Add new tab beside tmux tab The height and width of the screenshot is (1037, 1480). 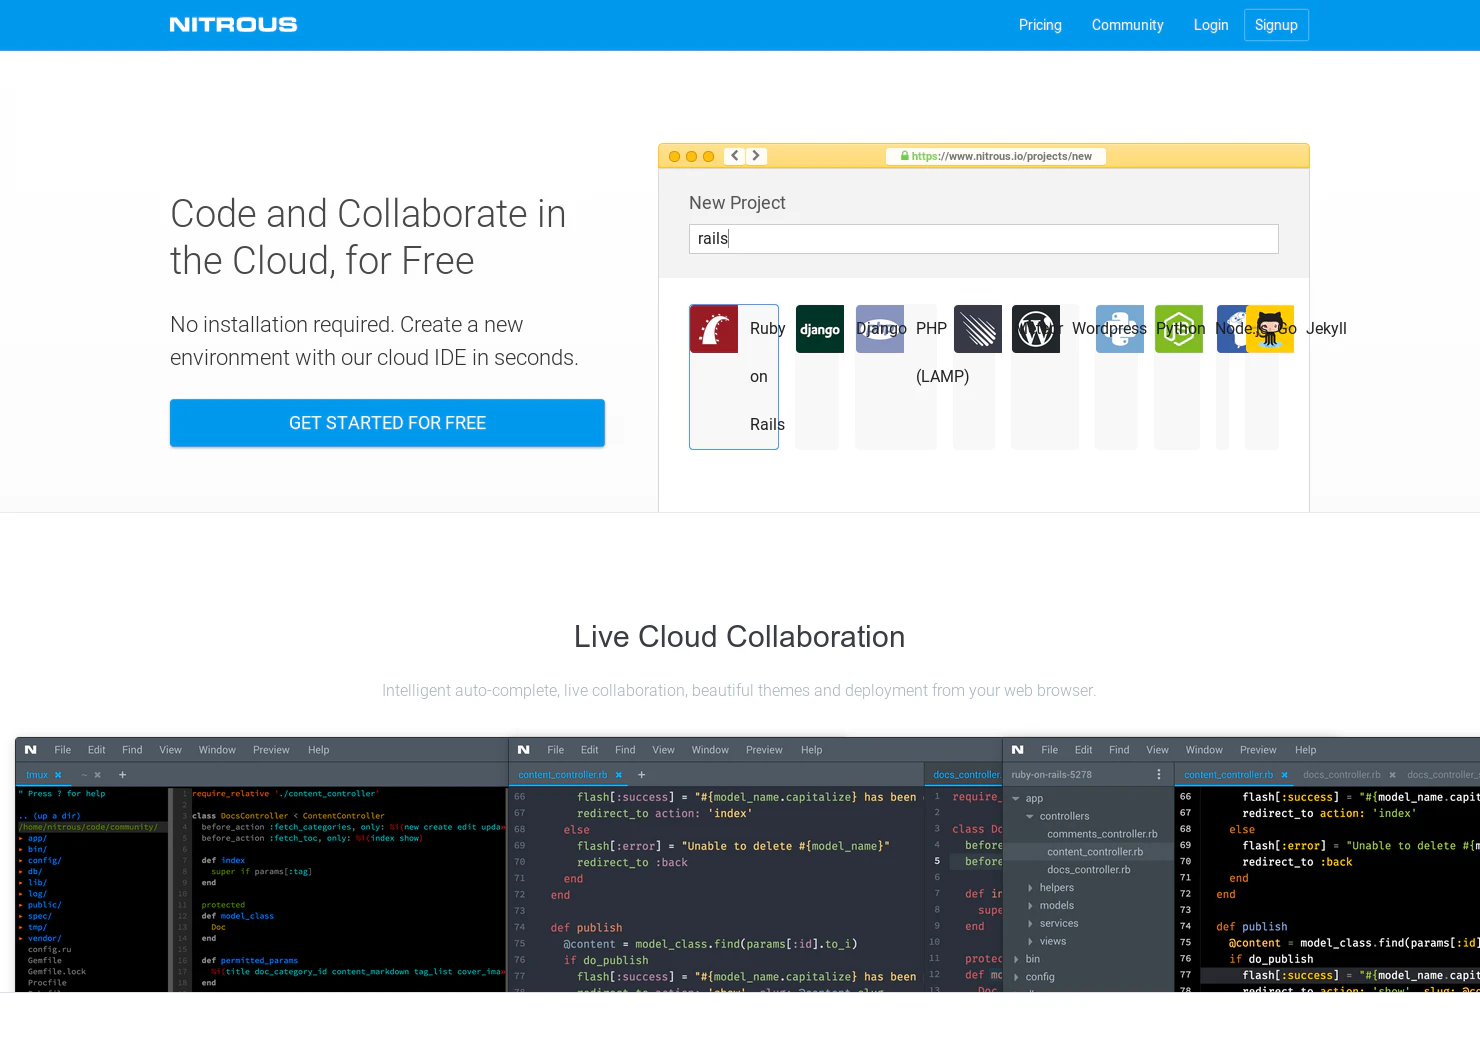click(123, 775)
